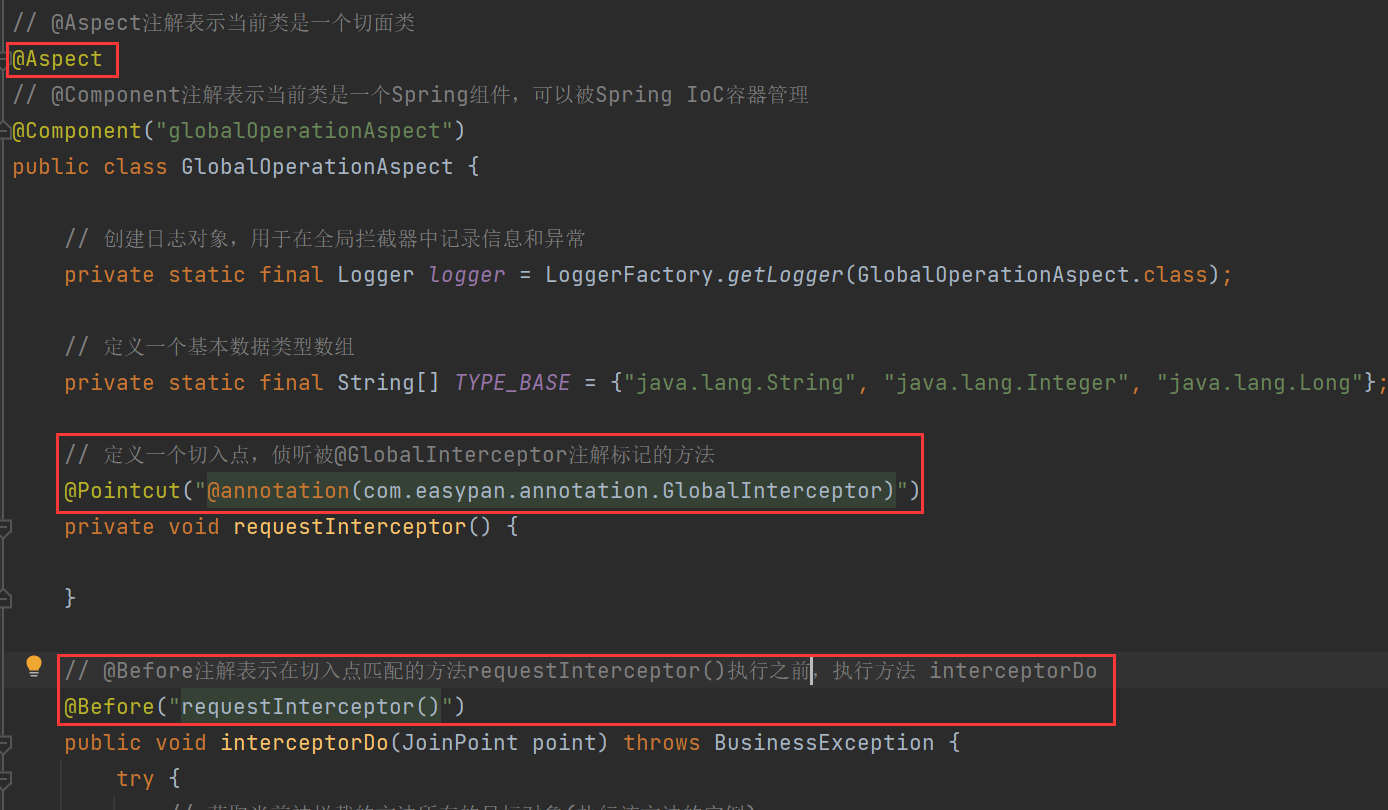
Task: Click the interceptorDo method name in declaration
Action: click(x=304, y=743)
